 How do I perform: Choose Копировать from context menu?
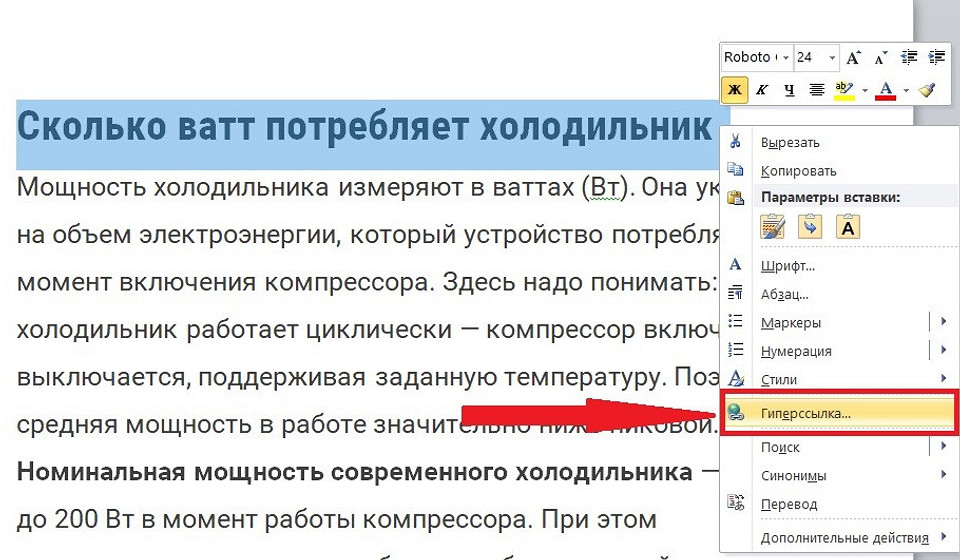coord(798,171)
